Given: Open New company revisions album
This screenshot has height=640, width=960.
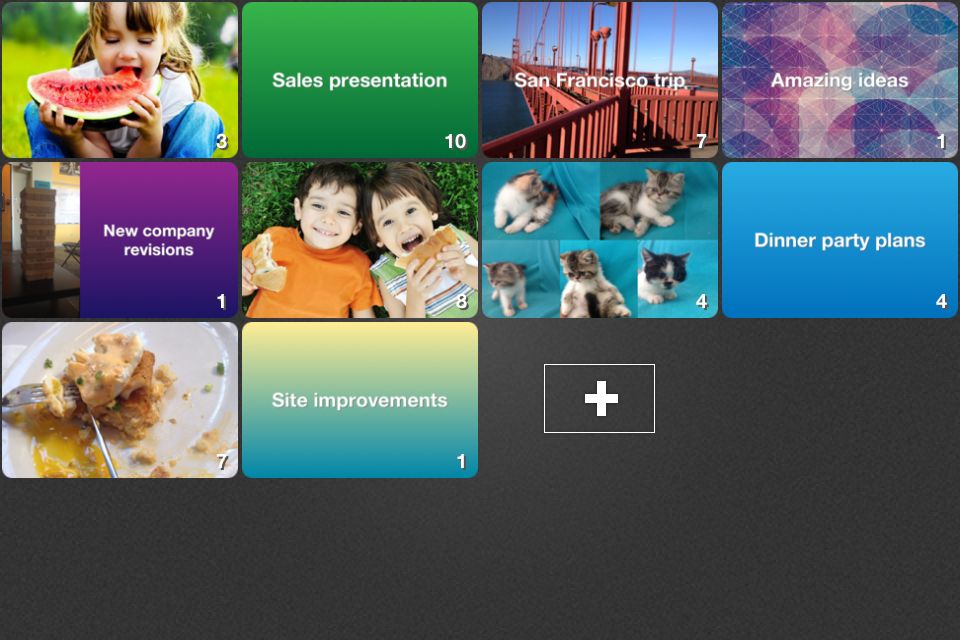Looking at the screenshot, I should click(x=120, y=240).
